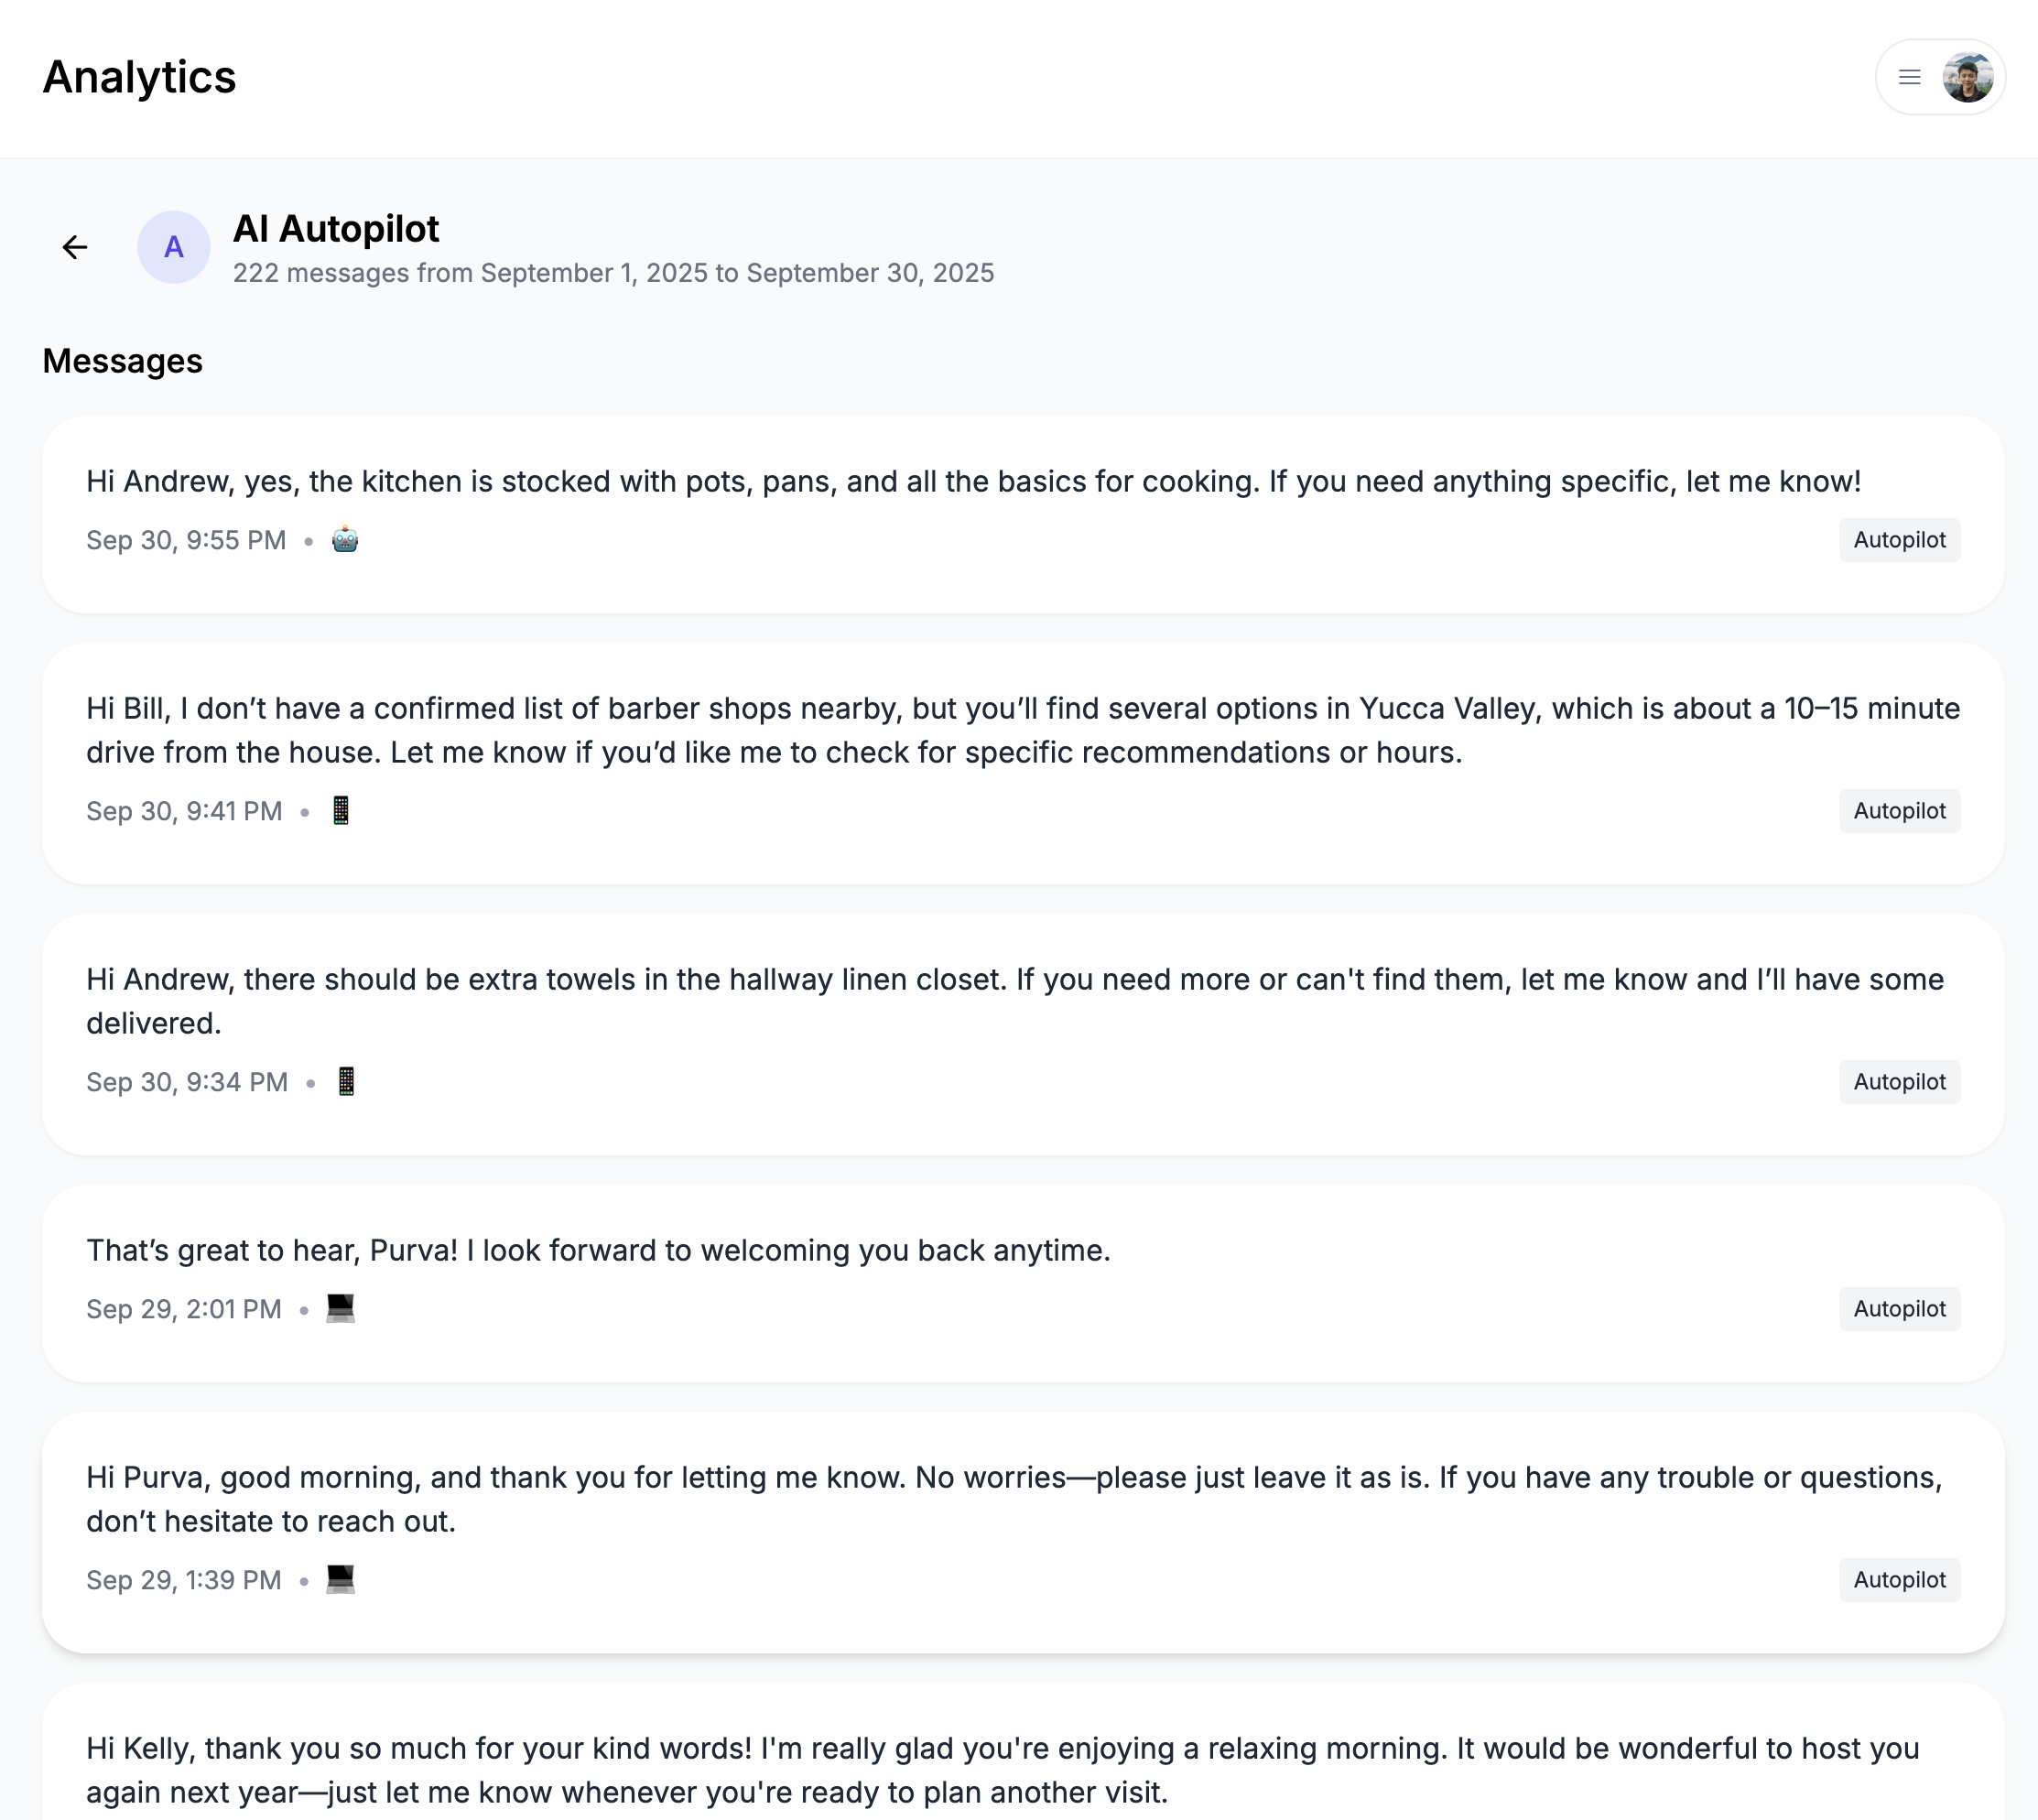Click Autopilot badge on extra towels message
2038x1820 pixels.
point(1899,1082)
